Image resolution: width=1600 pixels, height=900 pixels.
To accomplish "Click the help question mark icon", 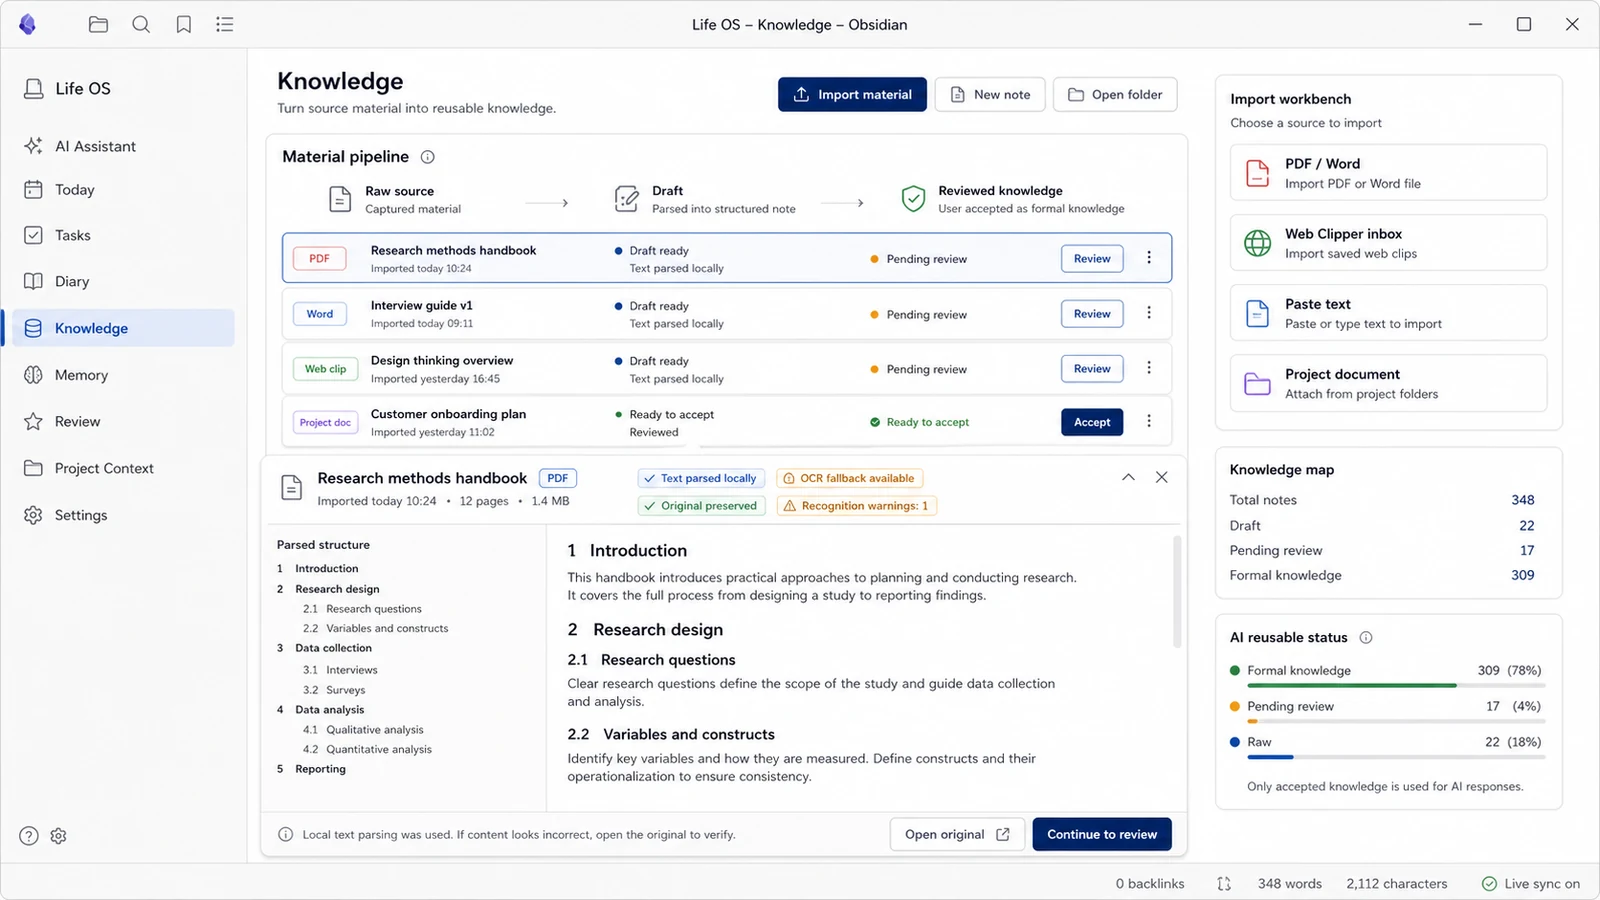I will coord(29,836).
